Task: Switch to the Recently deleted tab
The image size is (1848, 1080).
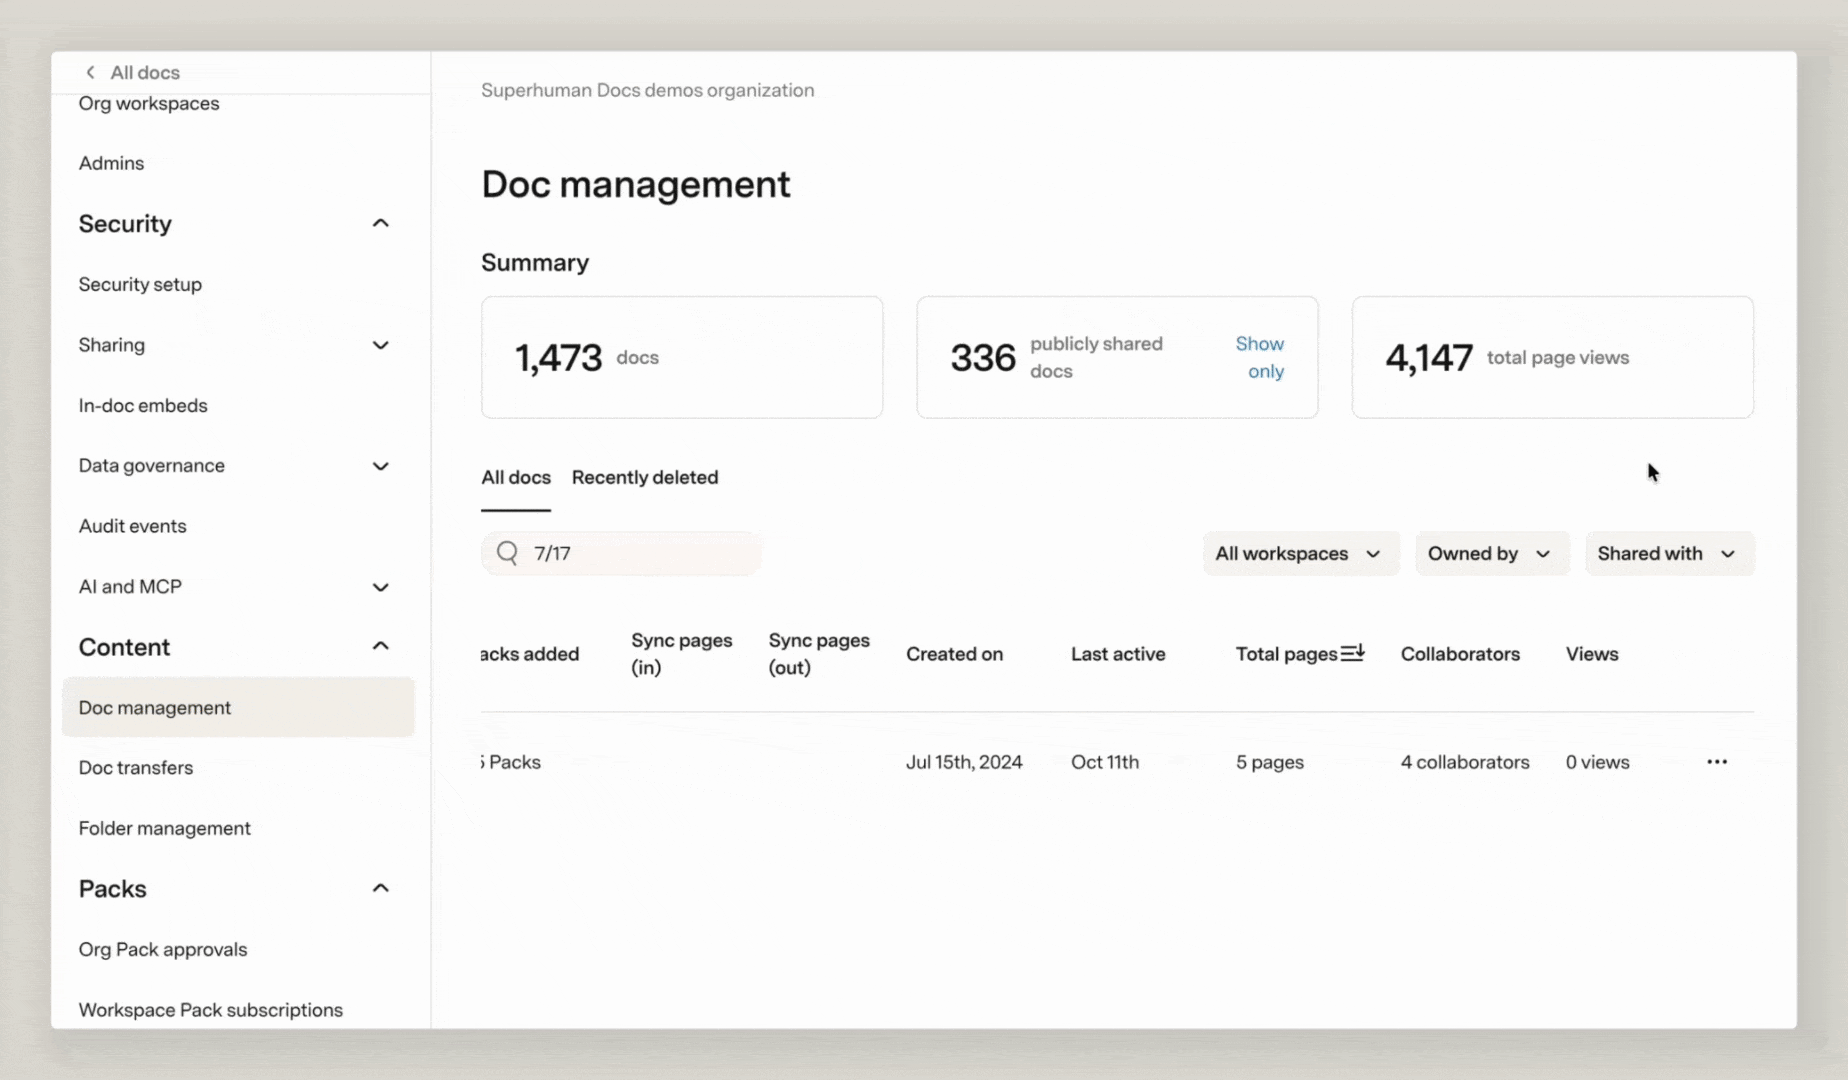Action: (x=645, y=477)
